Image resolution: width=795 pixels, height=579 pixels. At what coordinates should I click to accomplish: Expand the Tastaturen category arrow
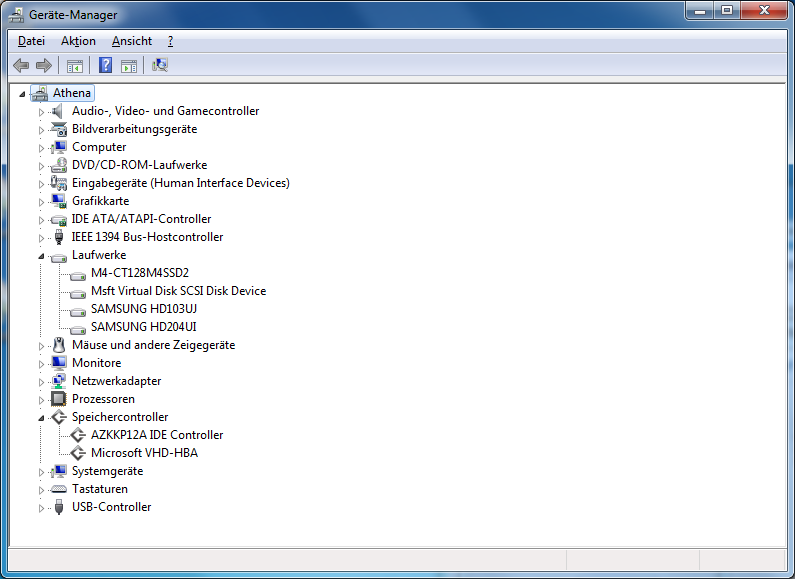(x=41, y=490)
